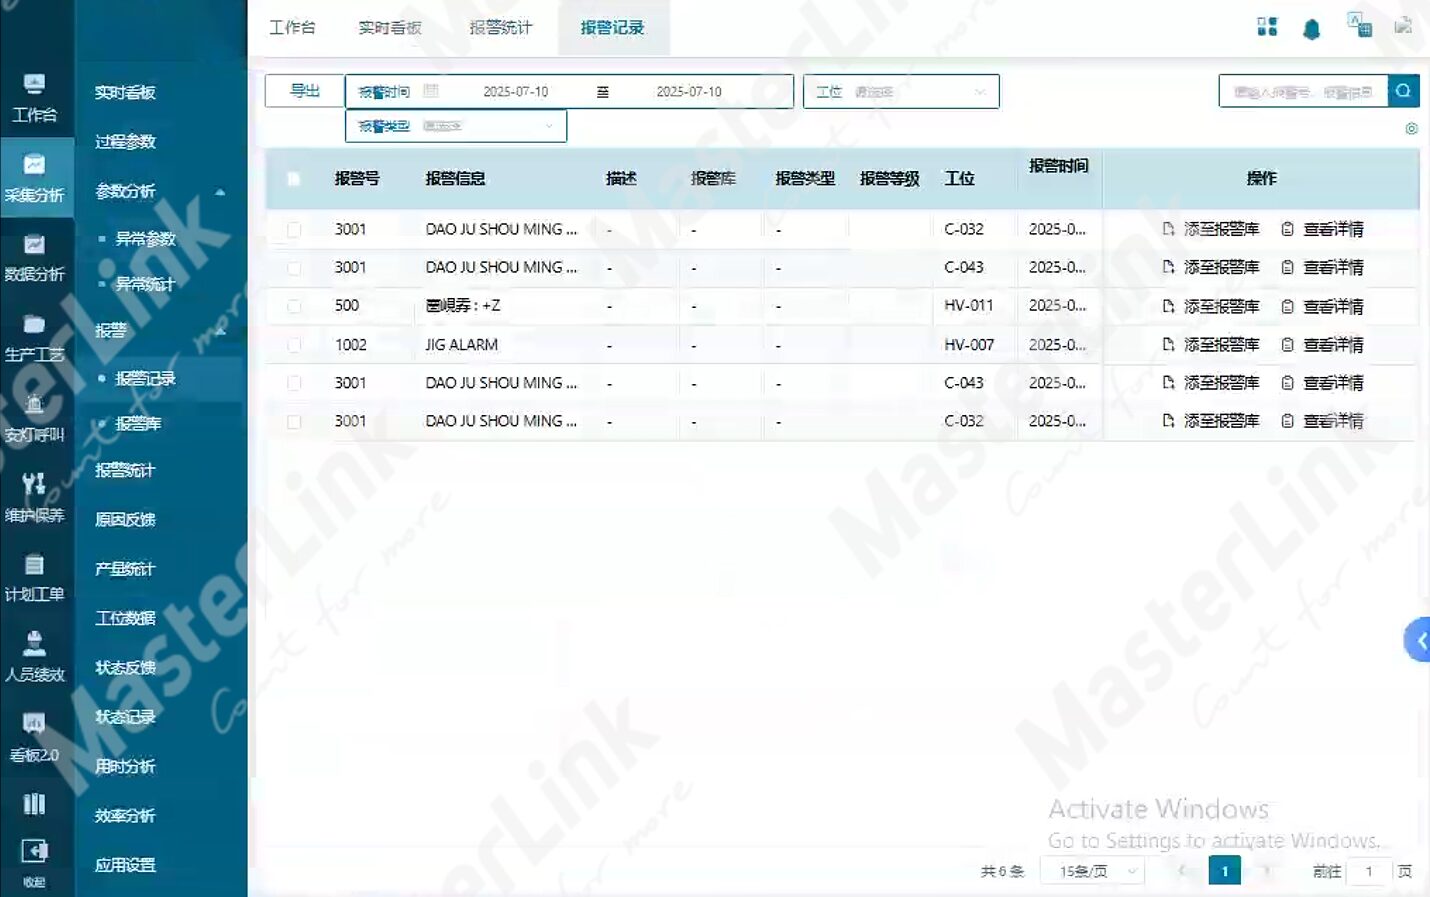Screen dimensions: 1430x897
Task: Click the 导出 export button
Action: [x=305, y=91]
